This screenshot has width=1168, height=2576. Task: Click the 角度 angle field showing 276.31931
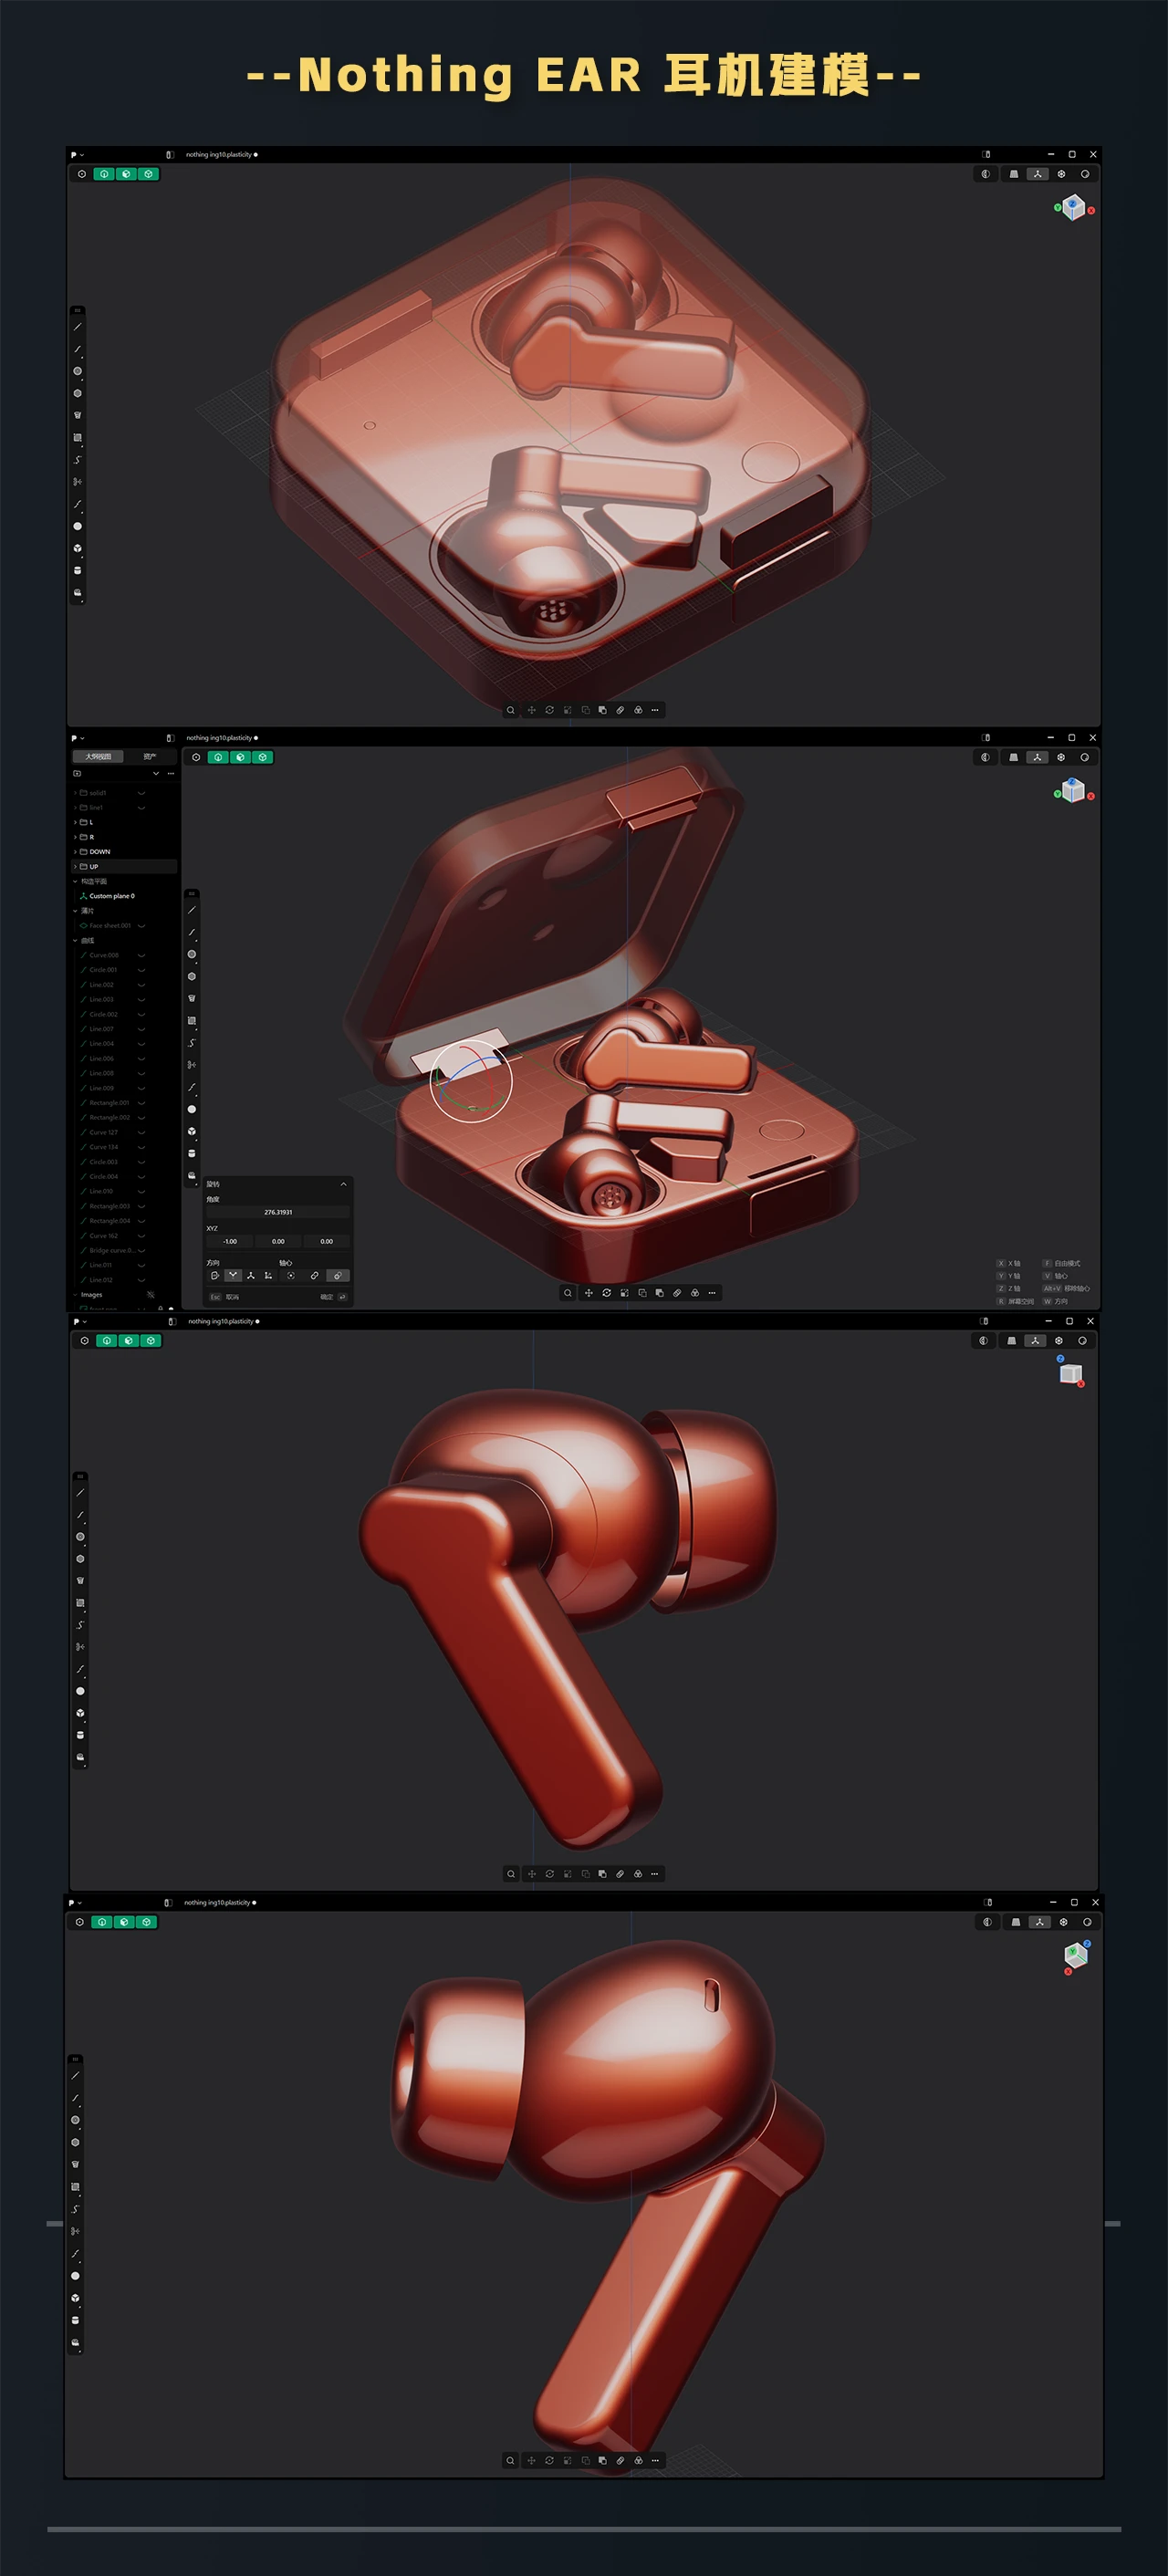(x=278, y=1212)
